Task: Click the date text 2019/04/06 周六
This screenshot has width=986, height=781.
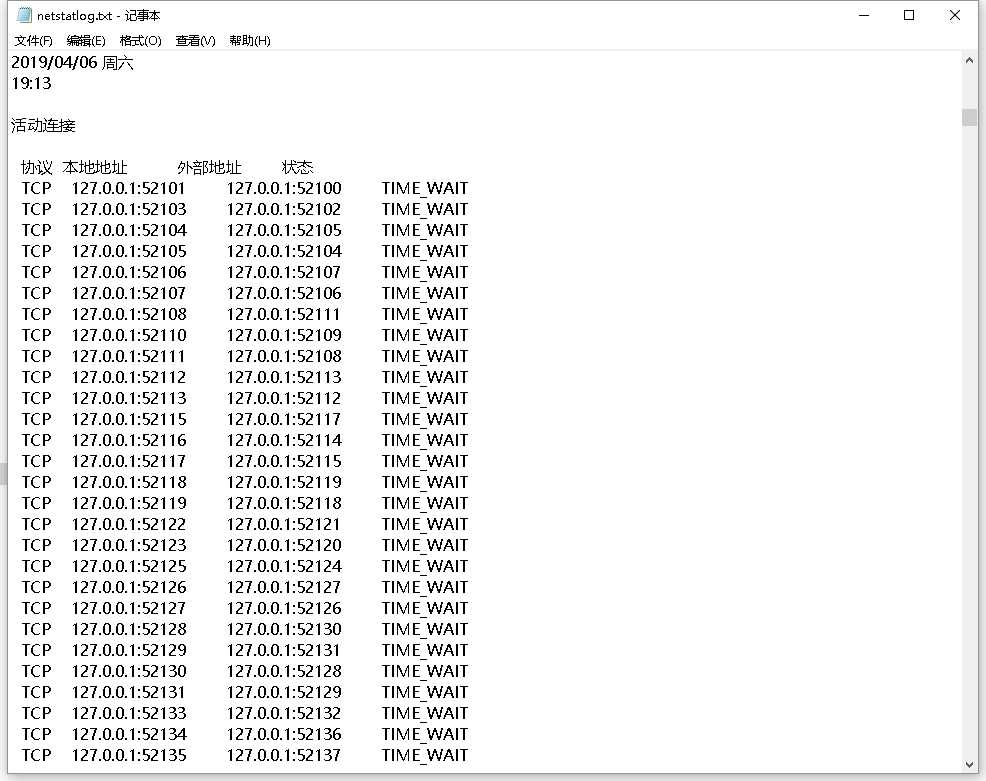Action: (x=72, y=63)
